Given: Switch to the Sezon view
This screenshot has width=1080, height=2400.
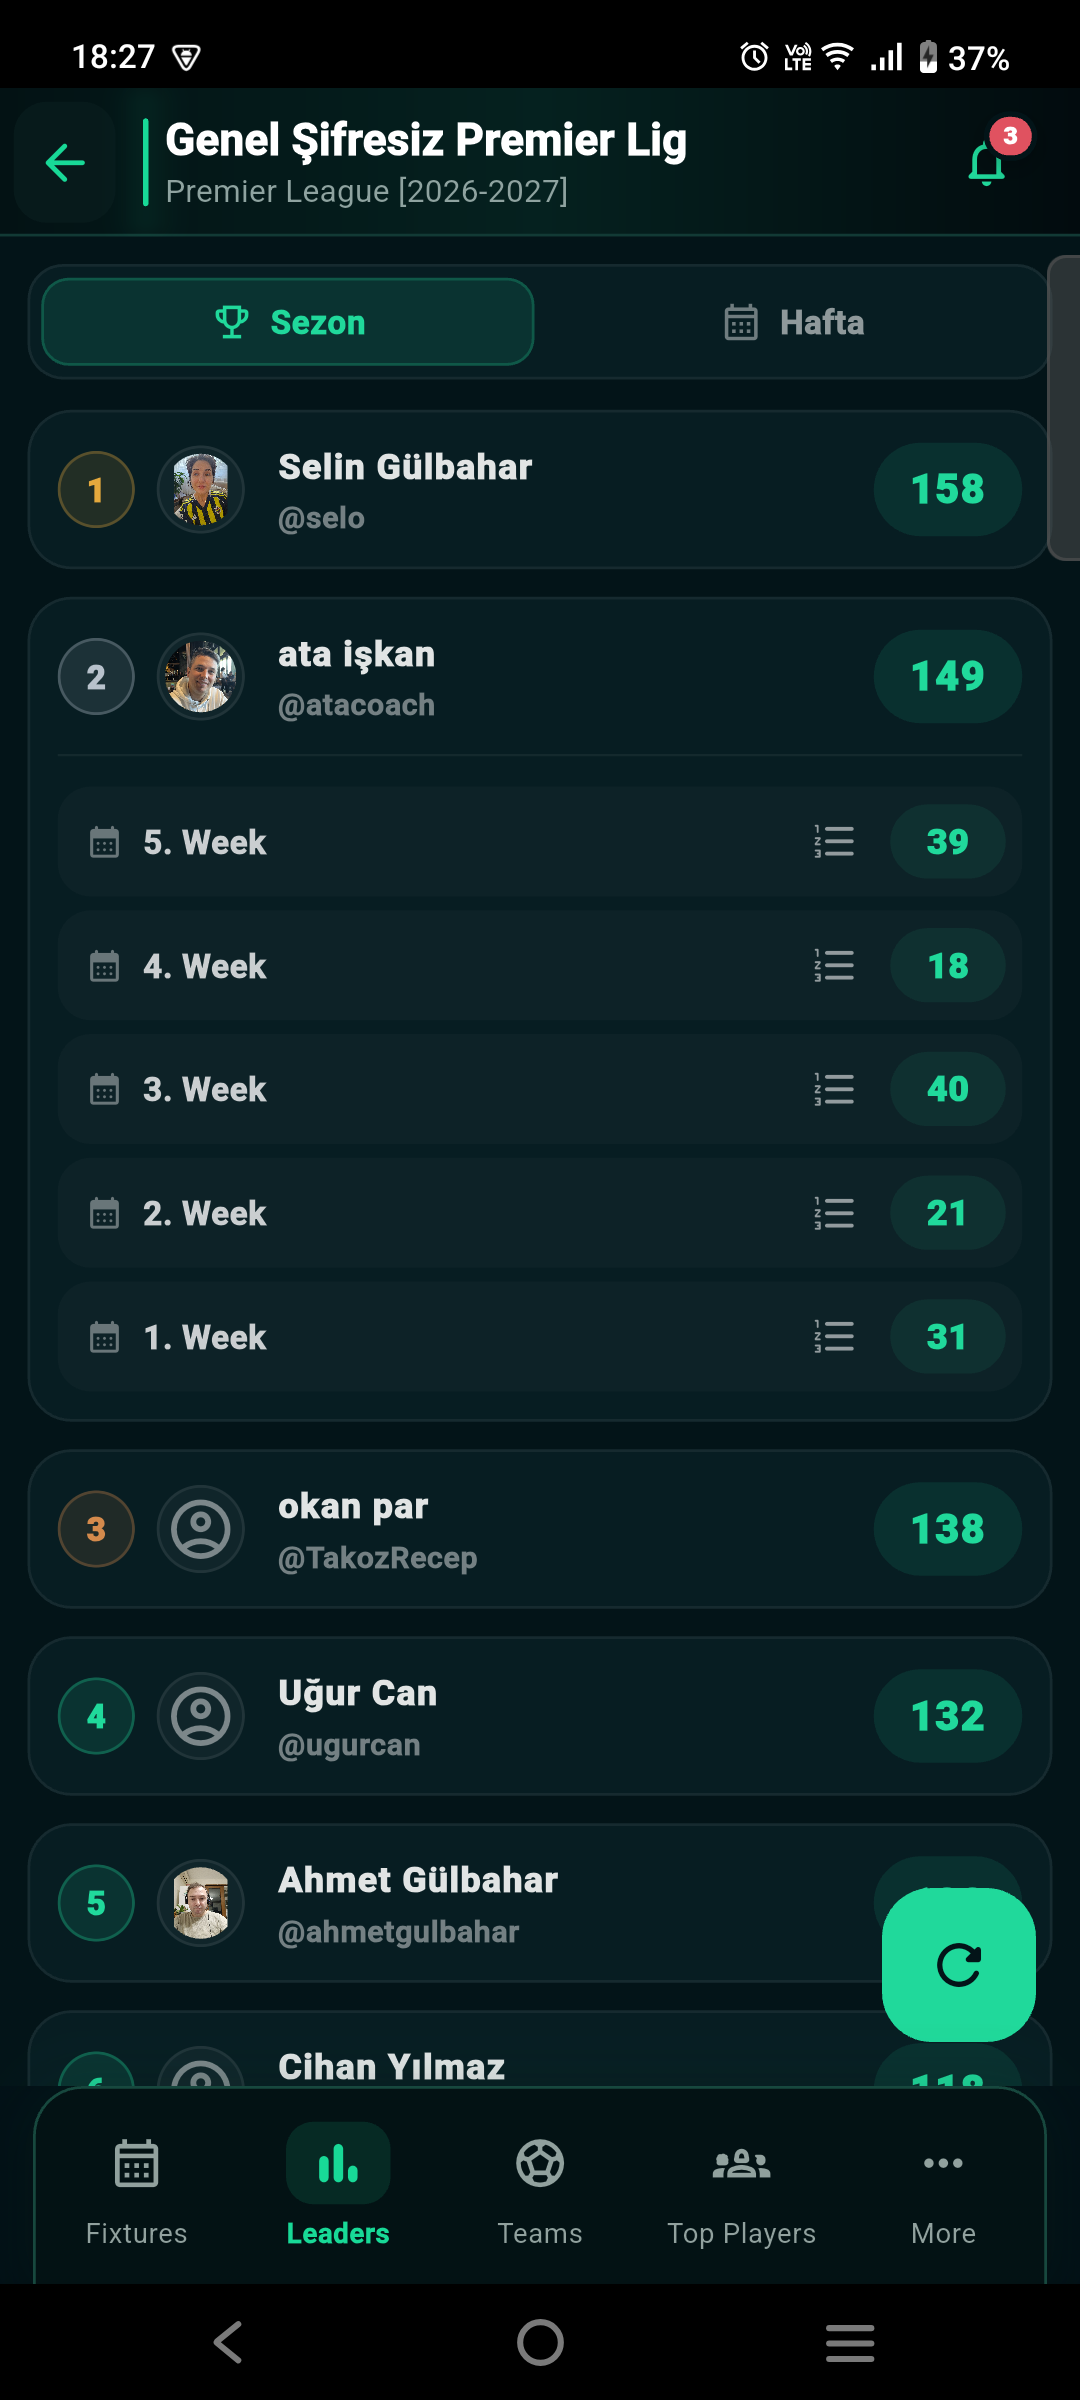Looking at the screenshot, I should coord(288,322).
